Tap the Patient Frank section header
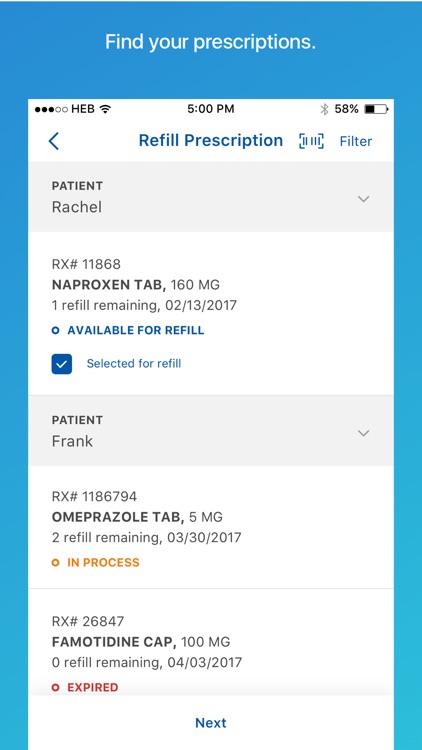The width and height of the screenshot is (422, 750). (x=211, y=431)
